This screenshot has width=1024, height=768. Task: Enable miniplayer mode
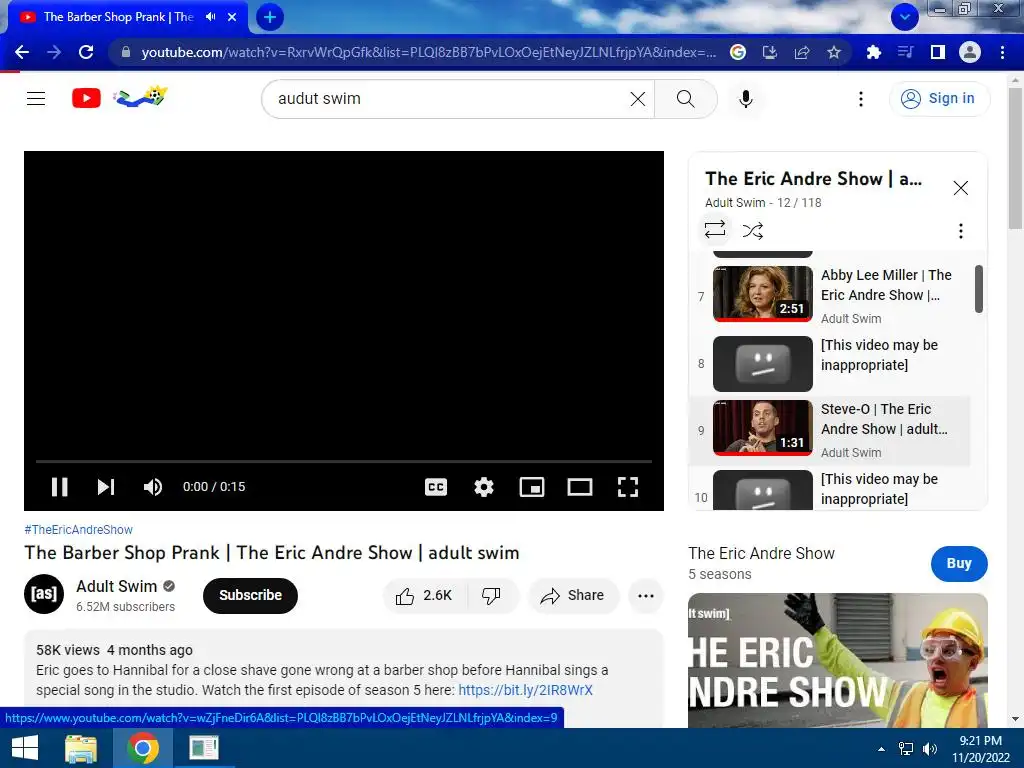coord(532,487)
